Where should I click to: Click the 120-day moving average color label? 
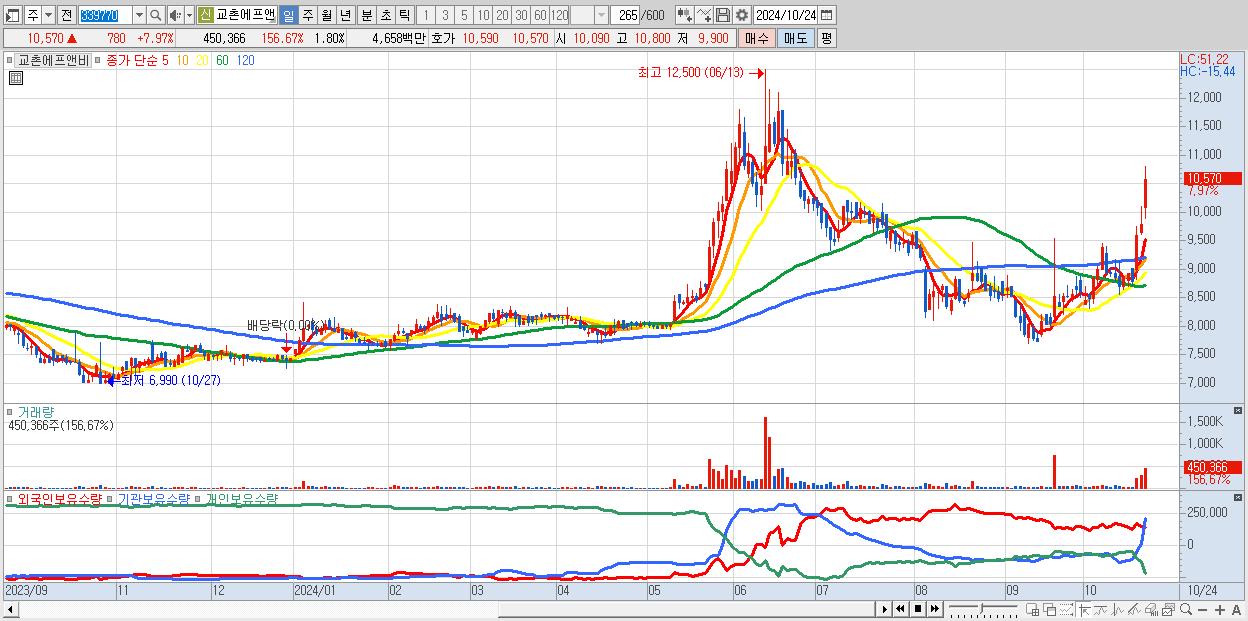click(x=245, y=60)
